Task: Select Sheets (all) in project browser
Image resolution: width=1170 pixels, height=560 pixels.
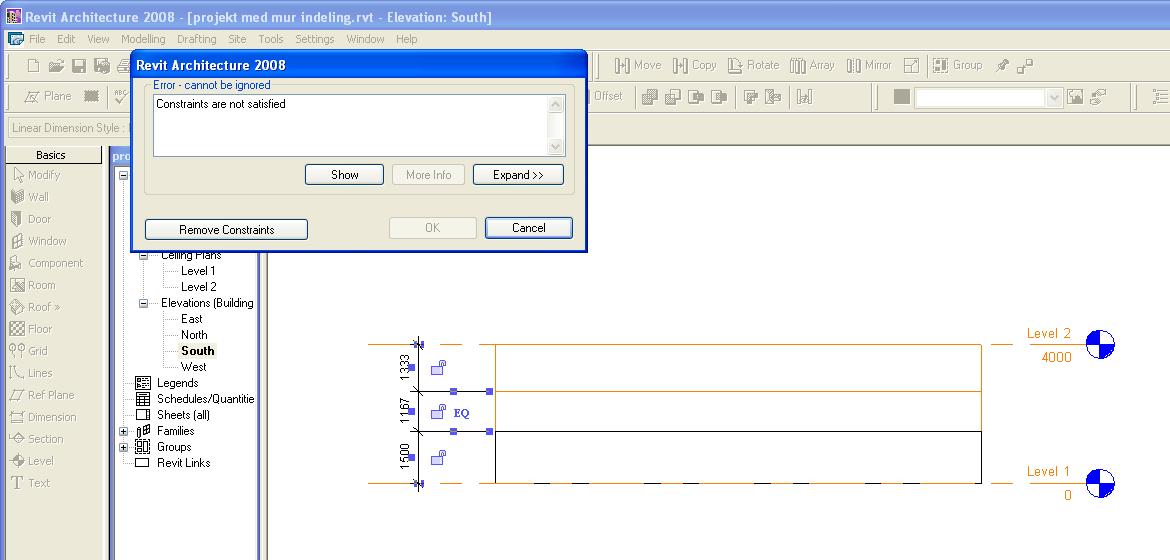Action: click(184, 415)
